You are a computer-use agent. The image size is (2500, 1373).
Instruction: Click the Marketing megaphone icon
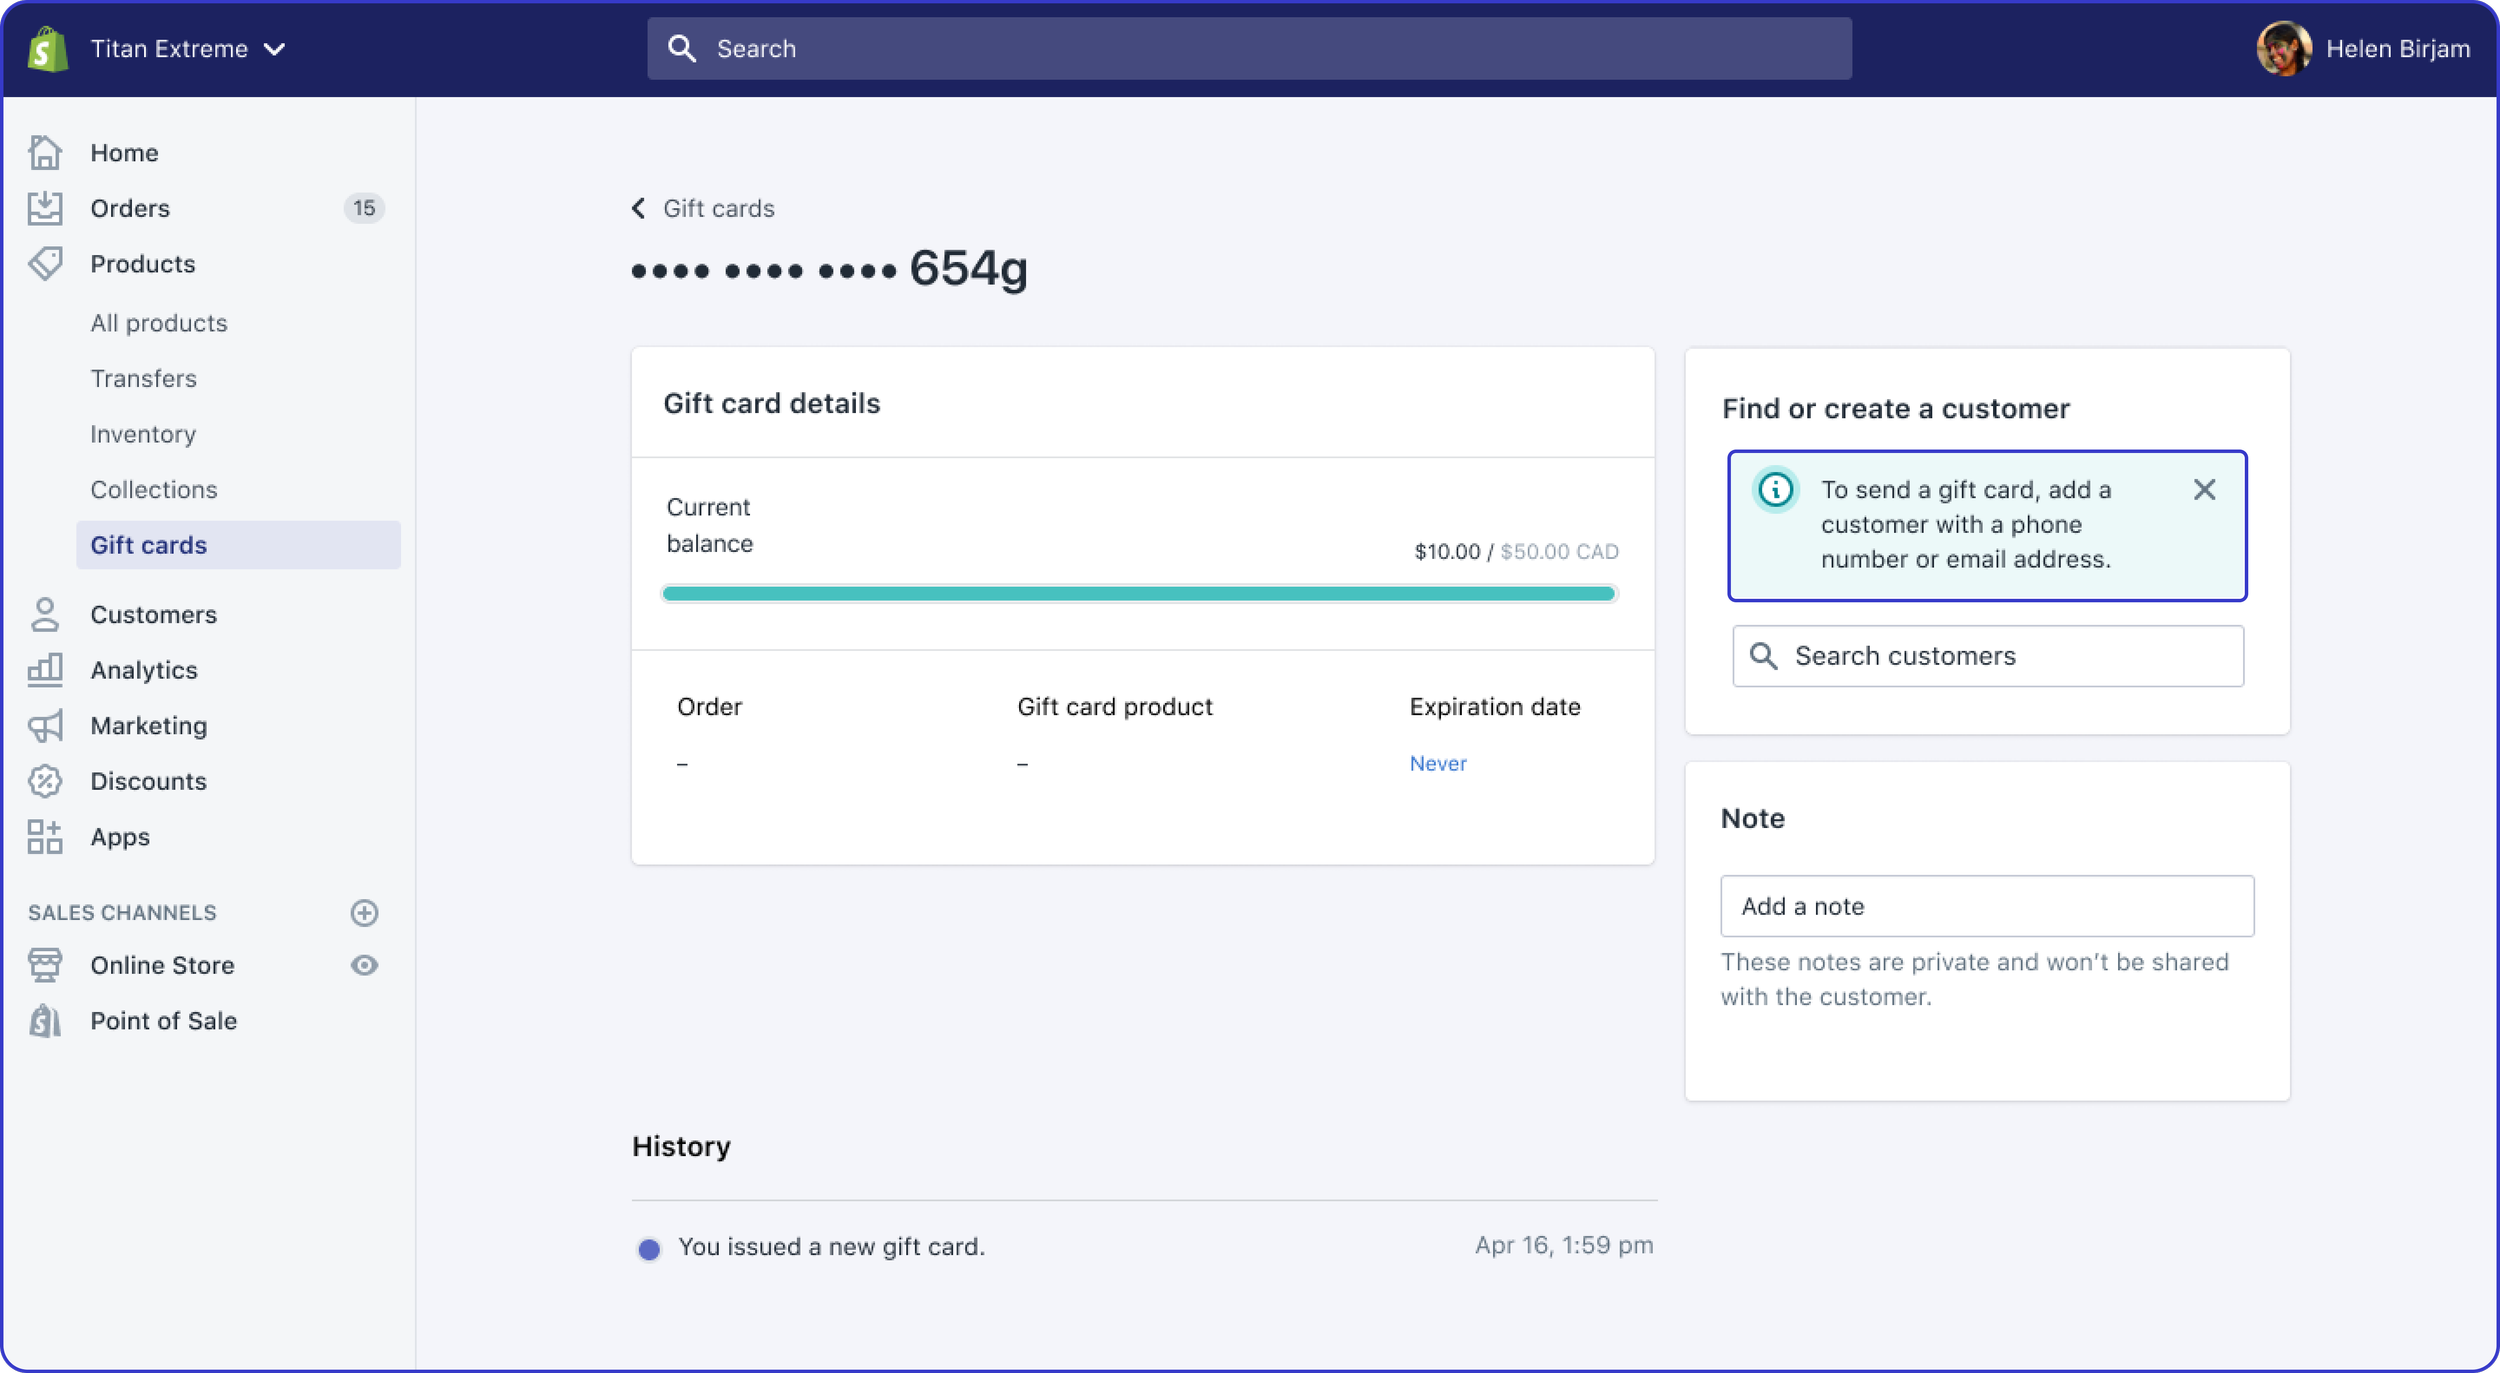click(45, 726)
